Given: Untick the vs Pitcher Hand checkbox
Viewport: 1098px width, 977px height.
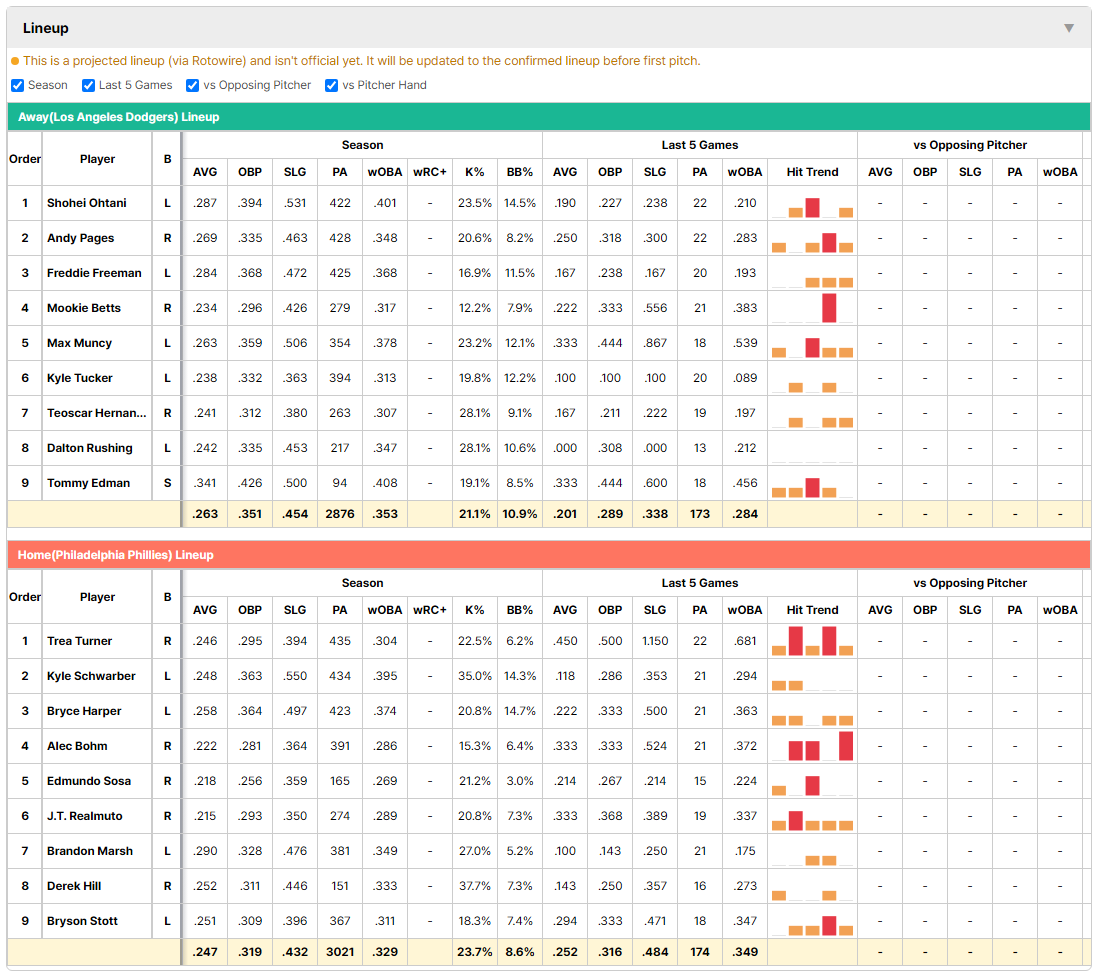Looking at the screenshot, I should (x=331, y=85).
